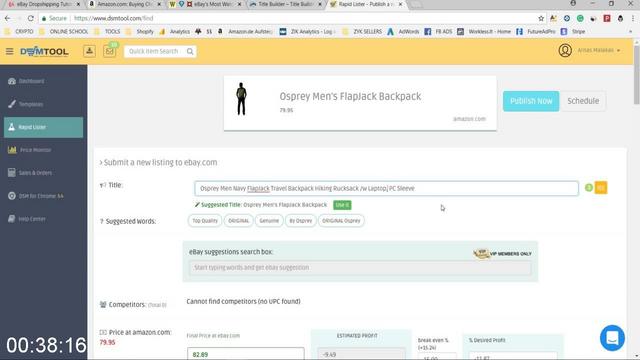Bookmark the page with the star icon
This screenshot has height=360, width=640.
(541, 18)
